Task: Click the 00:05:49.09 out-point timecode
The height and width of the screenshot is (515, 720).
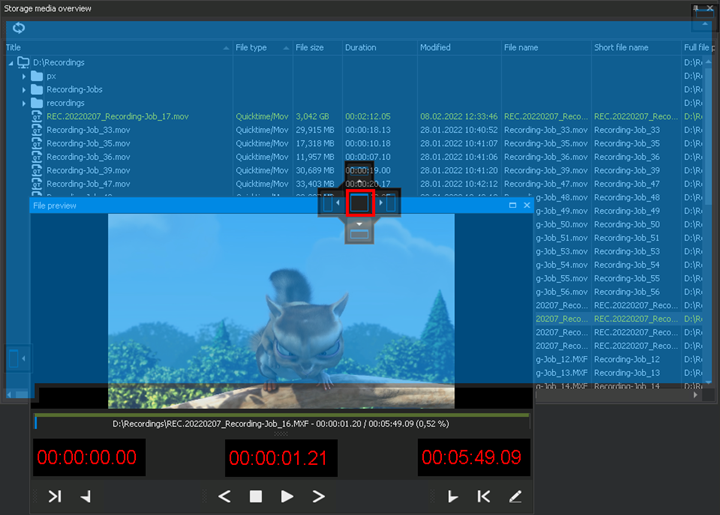Action: coord(474,457)
